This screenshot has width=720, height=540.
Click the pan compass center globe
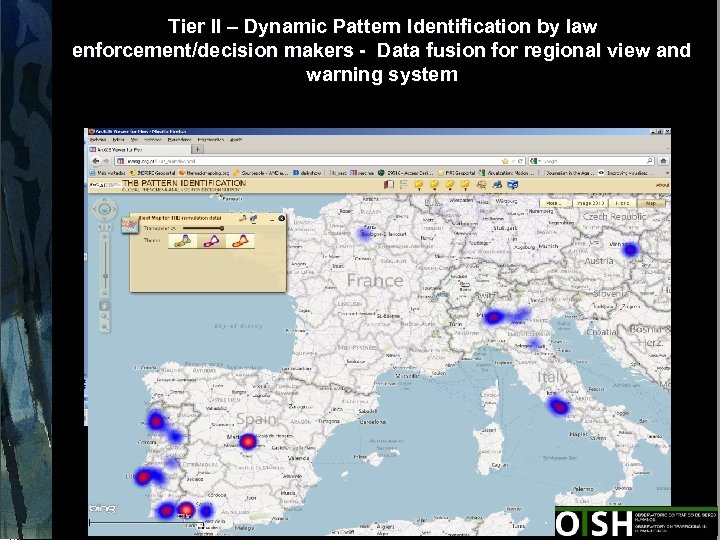[x=104, y=209]
